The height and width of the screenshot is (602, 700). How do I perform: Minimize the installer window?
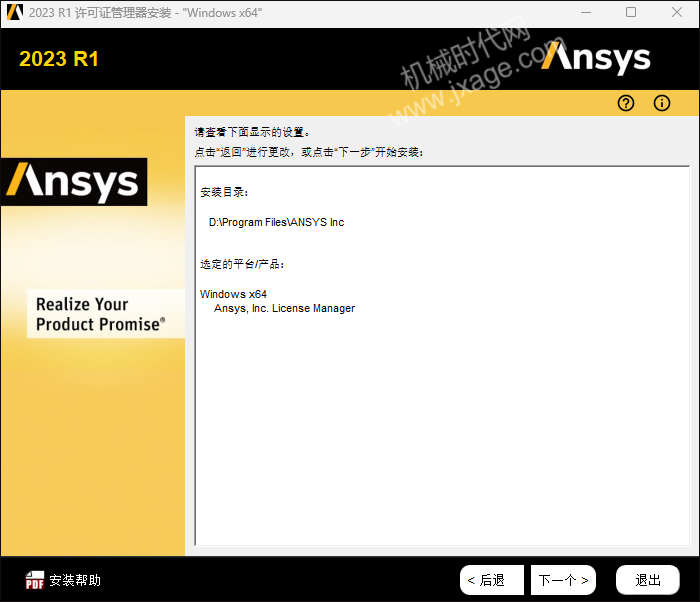[x=586, y=13]
